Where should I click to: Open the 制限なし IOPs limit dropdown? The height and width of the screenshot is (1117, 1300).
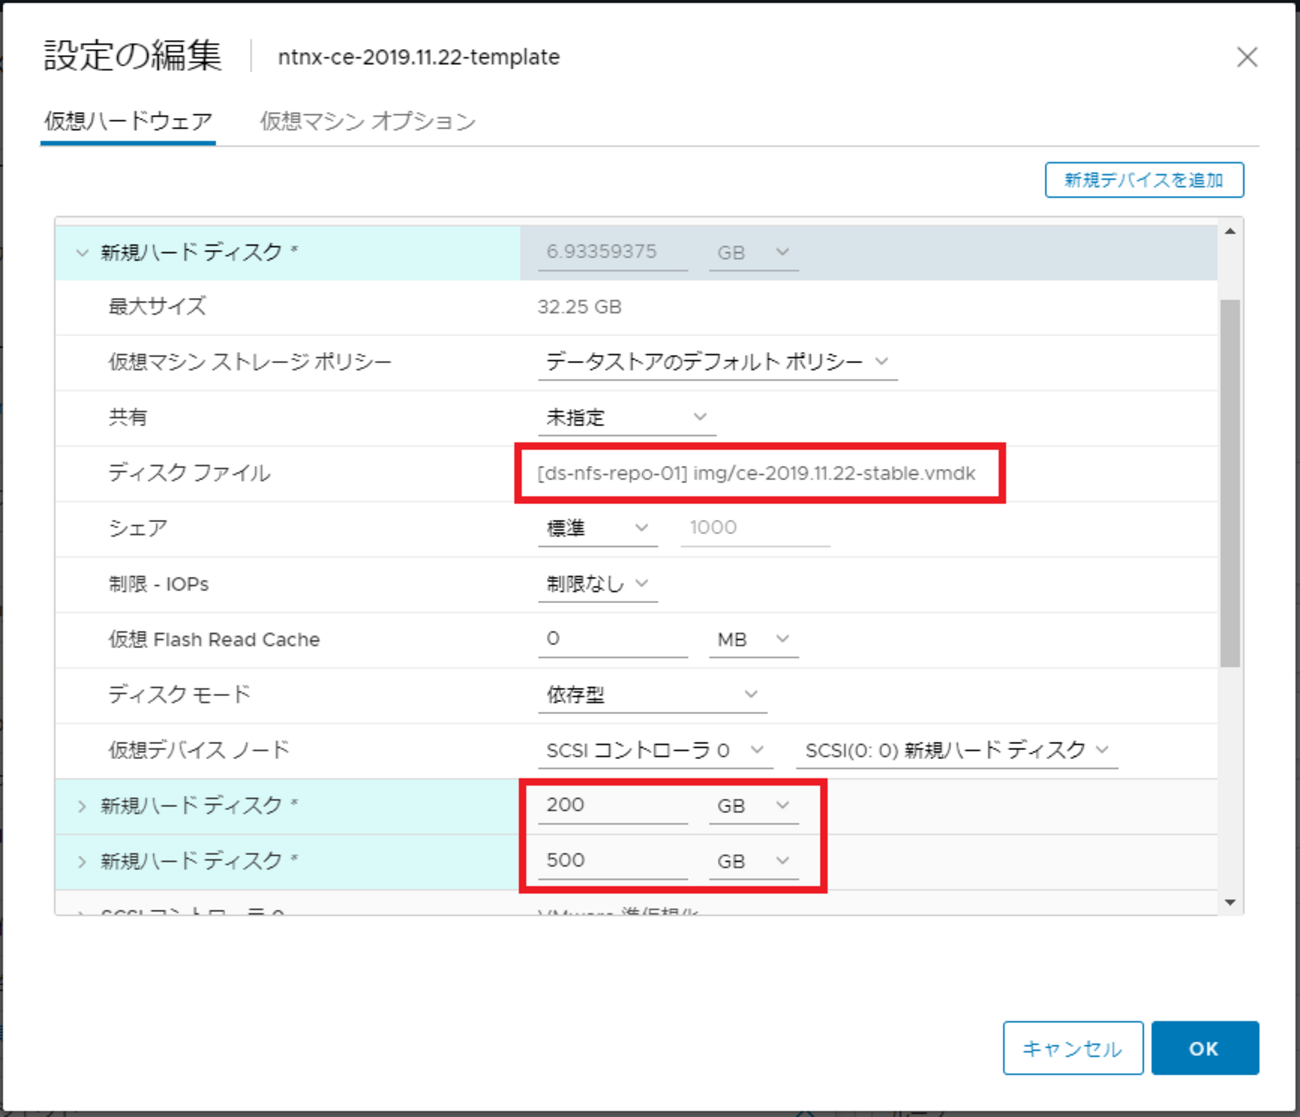point(597,584)
